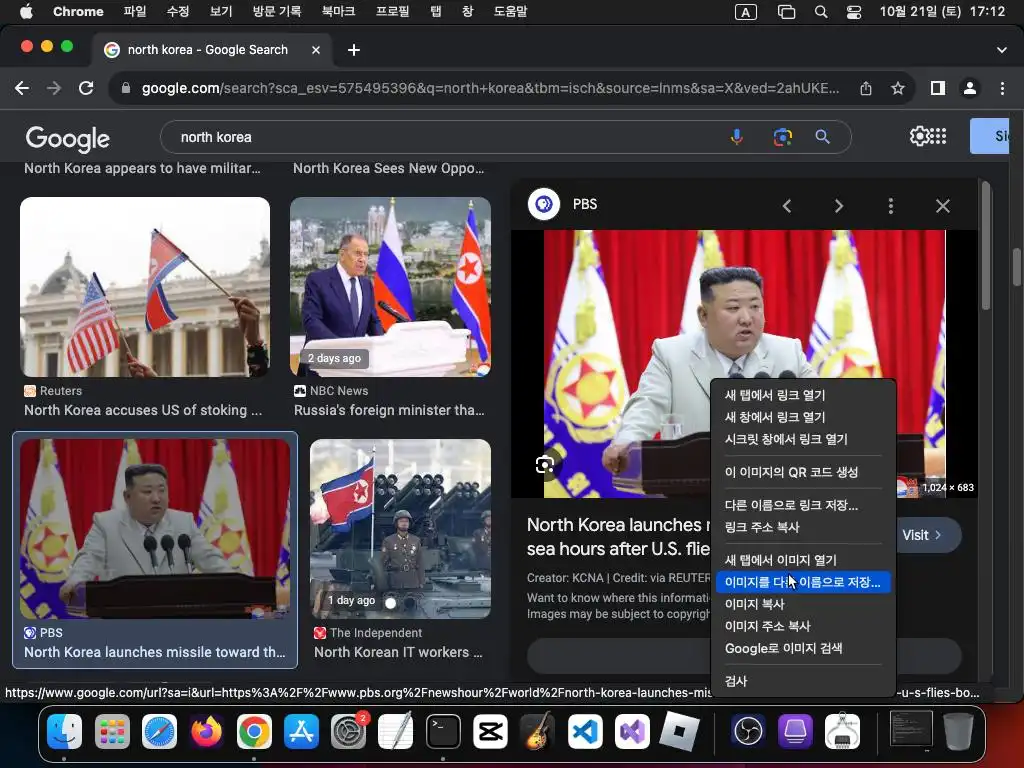The height and width of the screenshot is (768, 1024).
Task: Open CapCut from the dock
Action: click(490, 731)
